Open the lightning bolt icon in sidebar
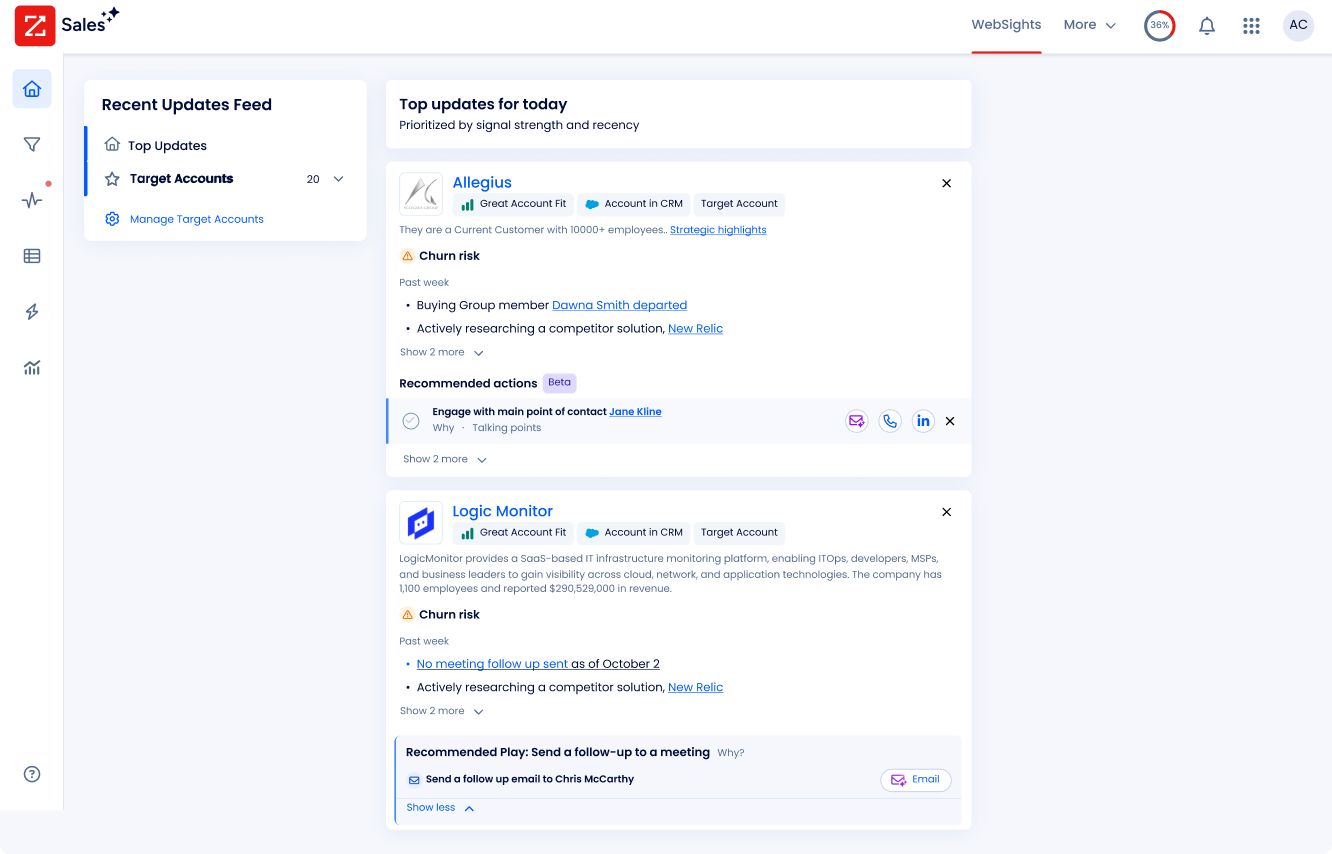 32,312
